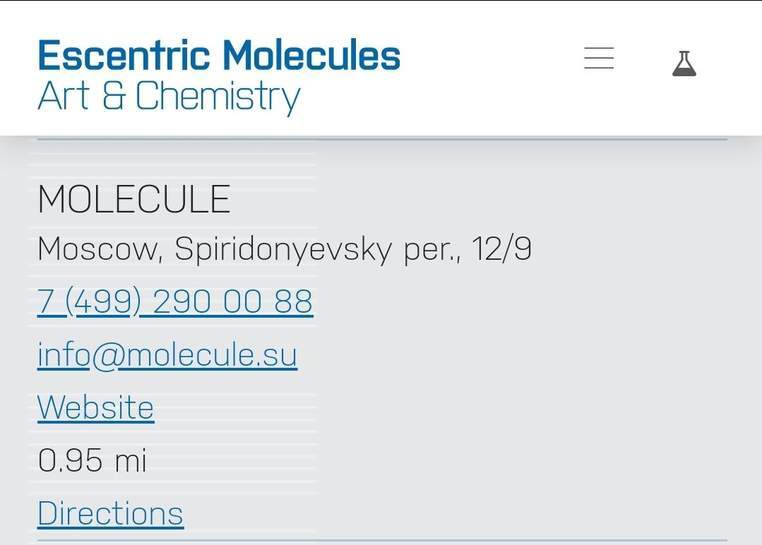
Task: Click the Art & Chemistry tagline
Action: [x=168, y=97]
